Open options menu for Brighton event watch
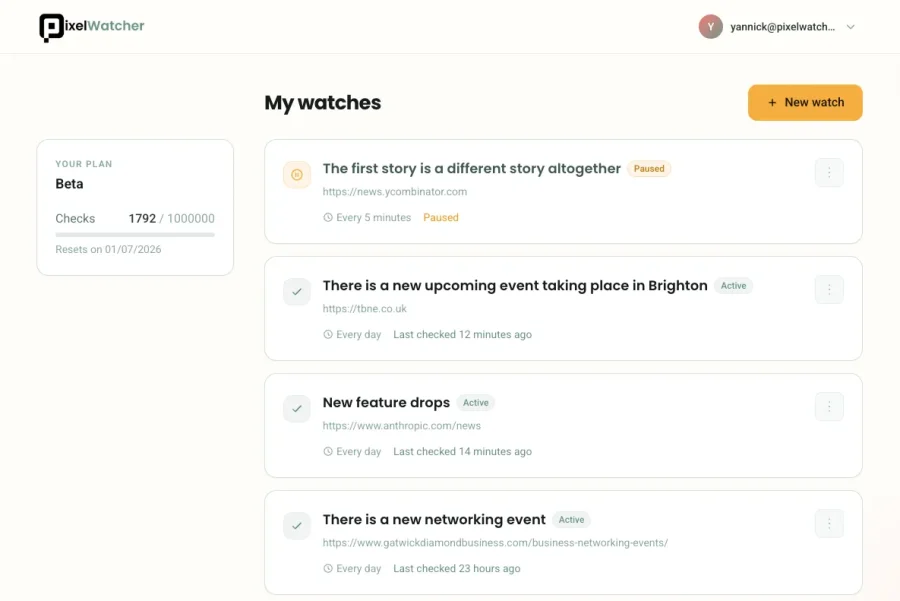The width and height of the screenshot is (900, 601). click(x=829, y=290)
